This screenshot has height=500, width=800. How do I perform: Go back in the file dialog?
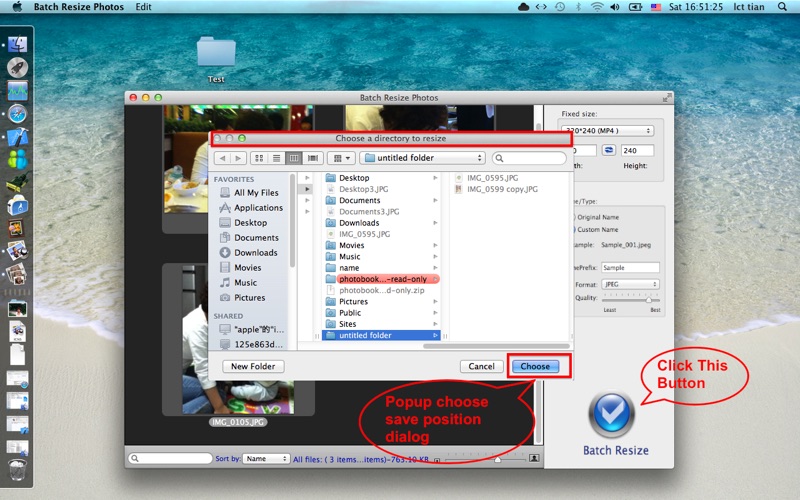(222, 158)
